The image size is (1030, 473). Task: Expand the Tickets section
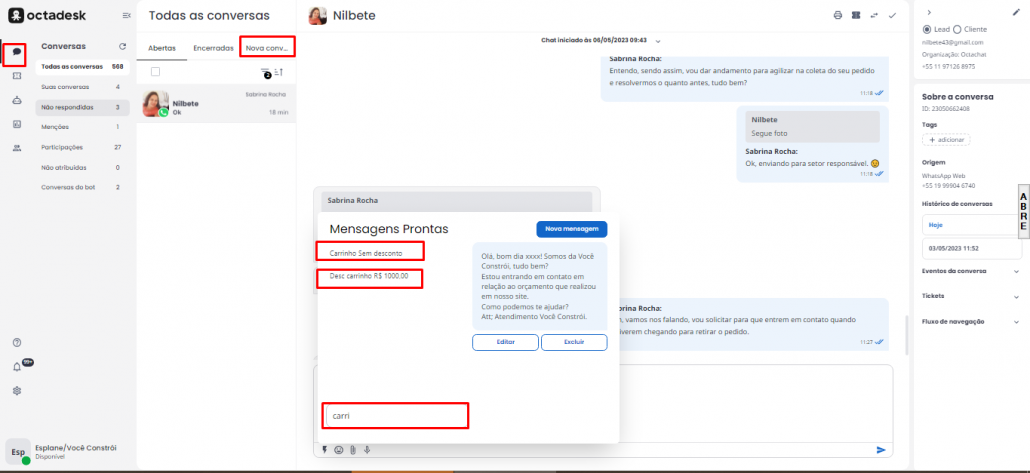(x=1016, y=296)
